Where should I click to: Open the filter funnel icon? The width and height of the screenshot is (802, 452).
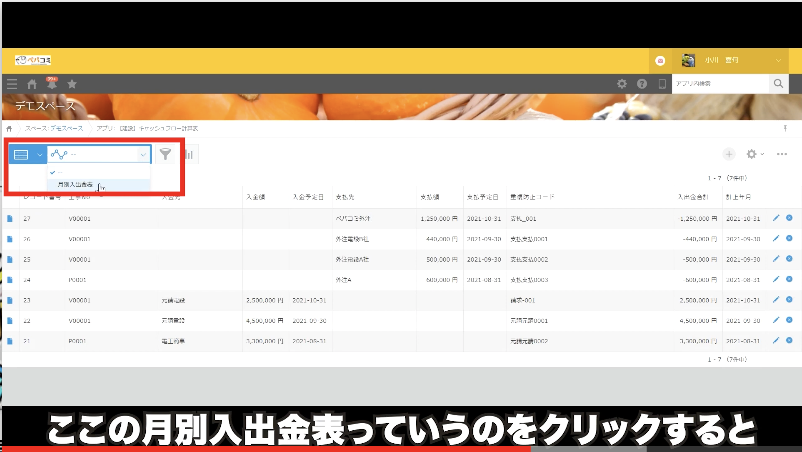coord(165,154)
